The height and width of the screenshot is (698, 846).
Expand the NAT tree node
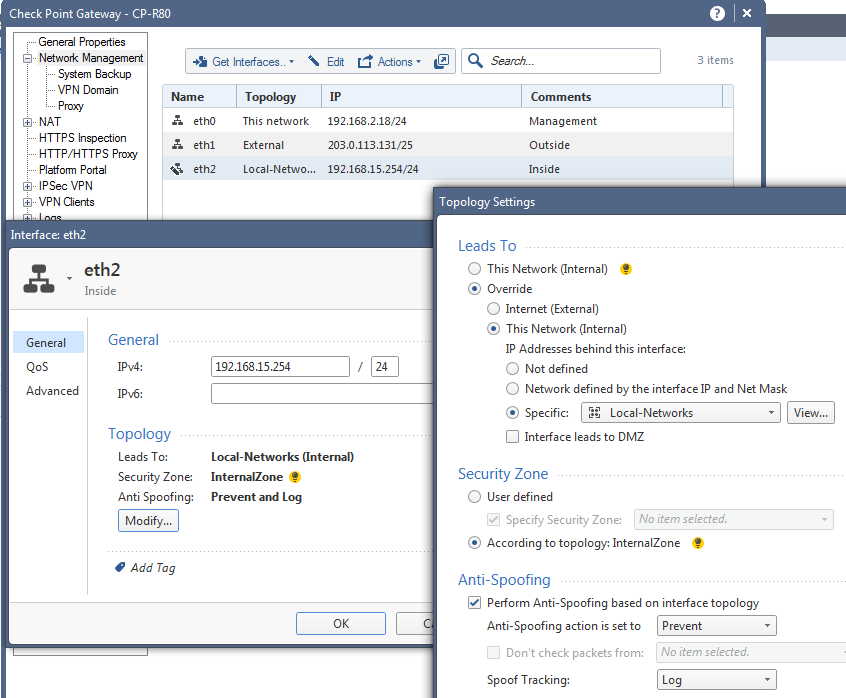(x=28, y=122)
